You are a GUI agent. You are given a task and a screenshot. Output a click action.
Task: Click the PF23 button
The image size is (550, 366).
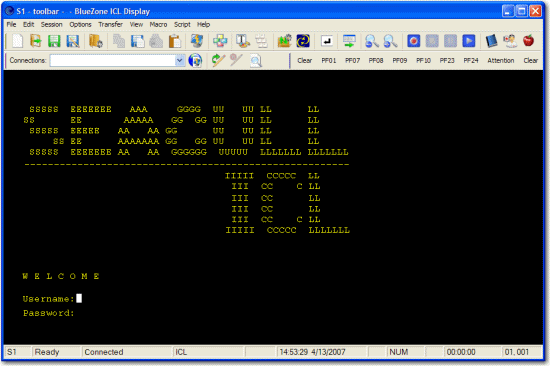447,60
